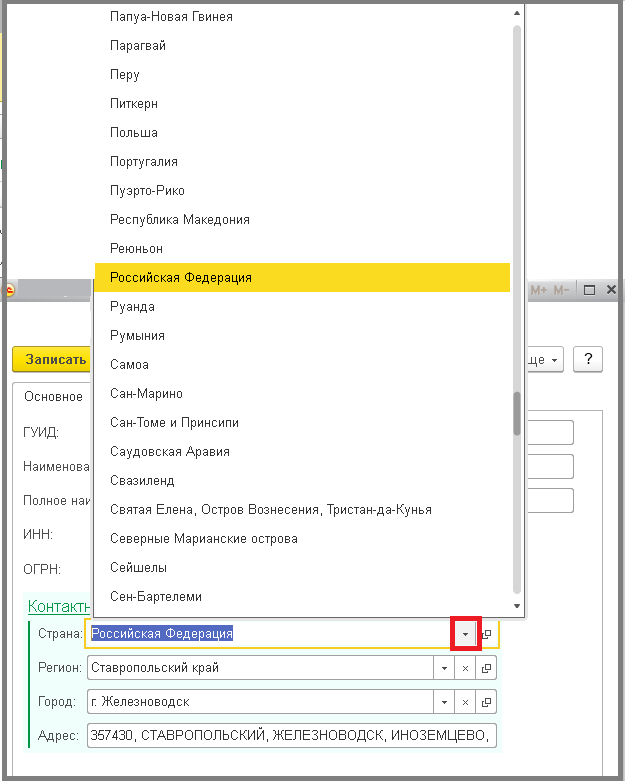Expand the Город dropdown arrow

(444, 702)
